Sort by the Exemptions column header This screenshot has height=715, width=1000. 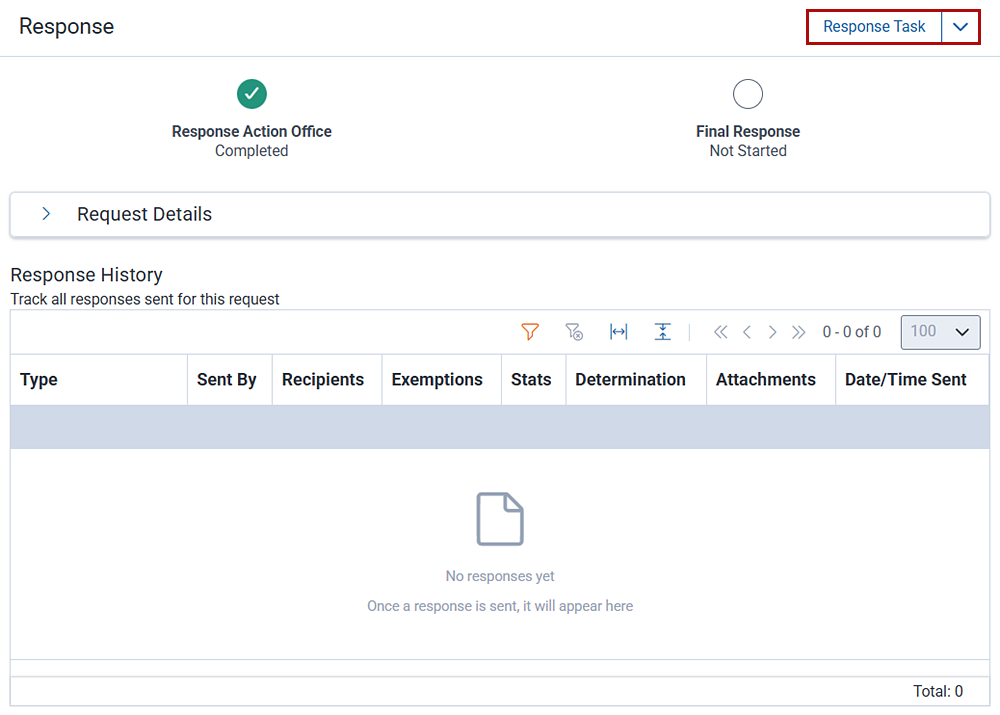coord(441,380)
